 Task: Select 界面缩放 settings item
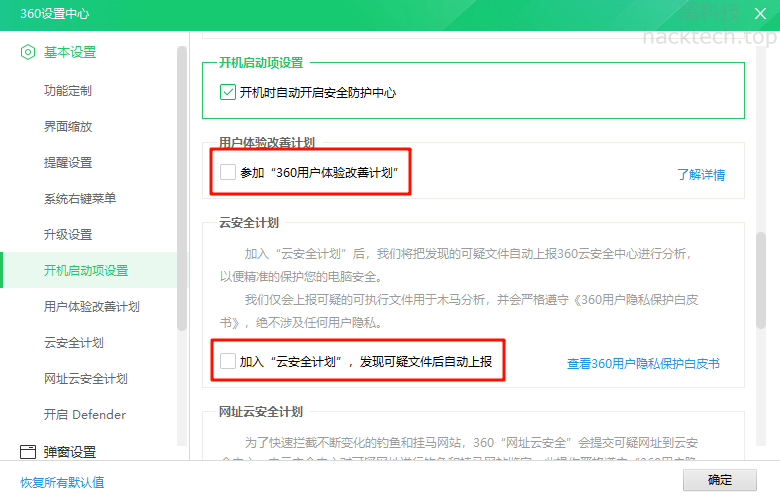click(x=68, y=127)
